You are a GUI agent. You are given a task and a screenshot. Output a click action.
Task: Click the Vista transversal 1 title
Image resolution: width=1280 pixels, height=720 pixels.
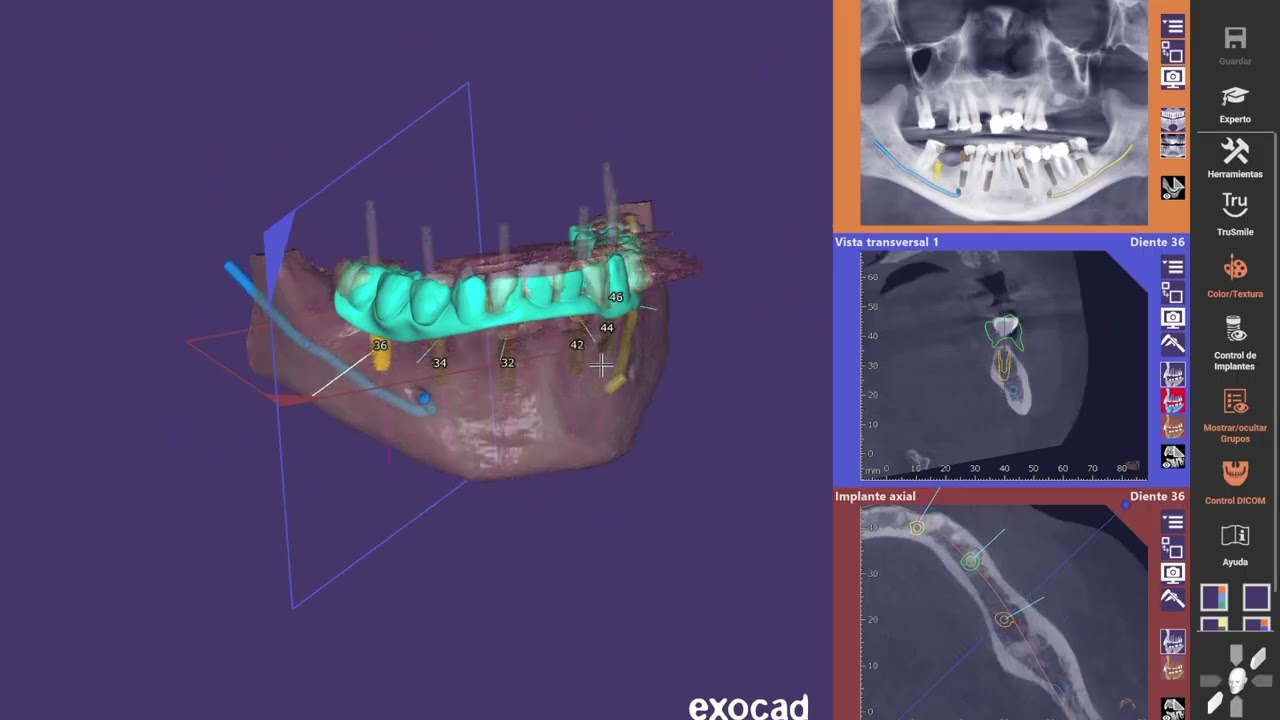[x=887, y=242]
